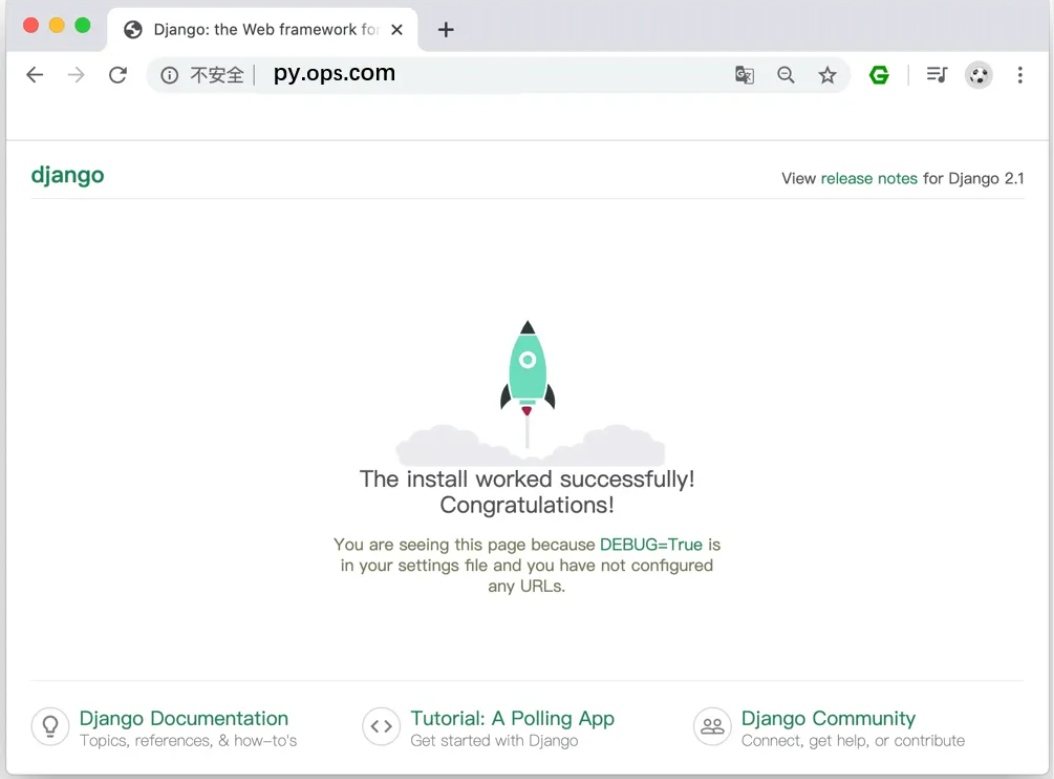Click the django logo heading

68,176
